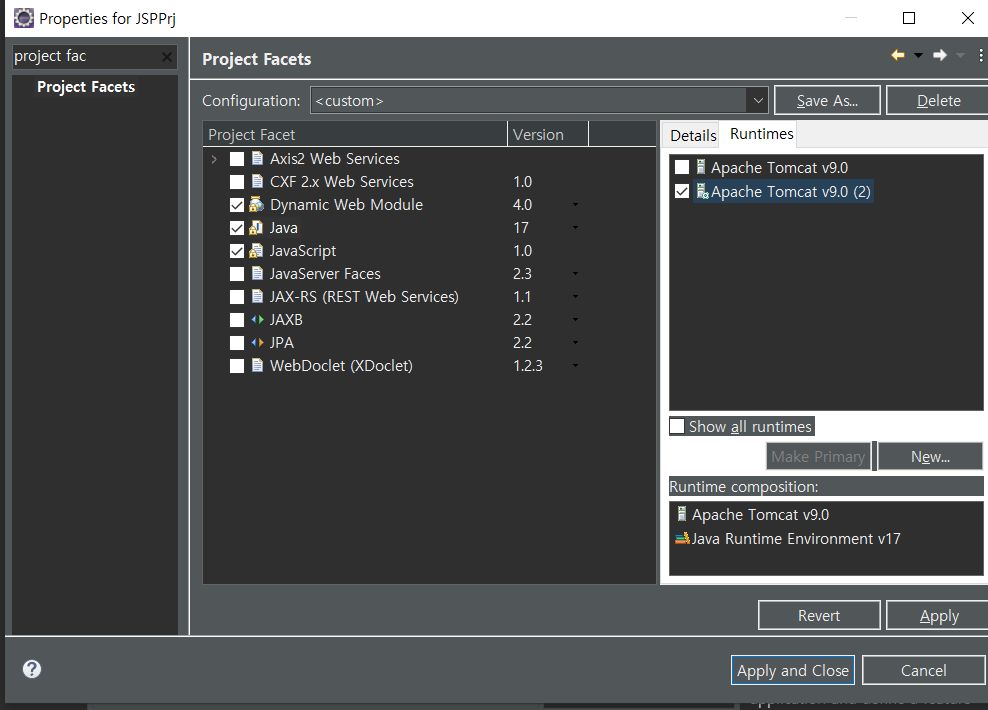Uncheck the Apache Tomcat v9.0 (2) runtime
Viewport: 988px width, 710px height.
[682, 191]
